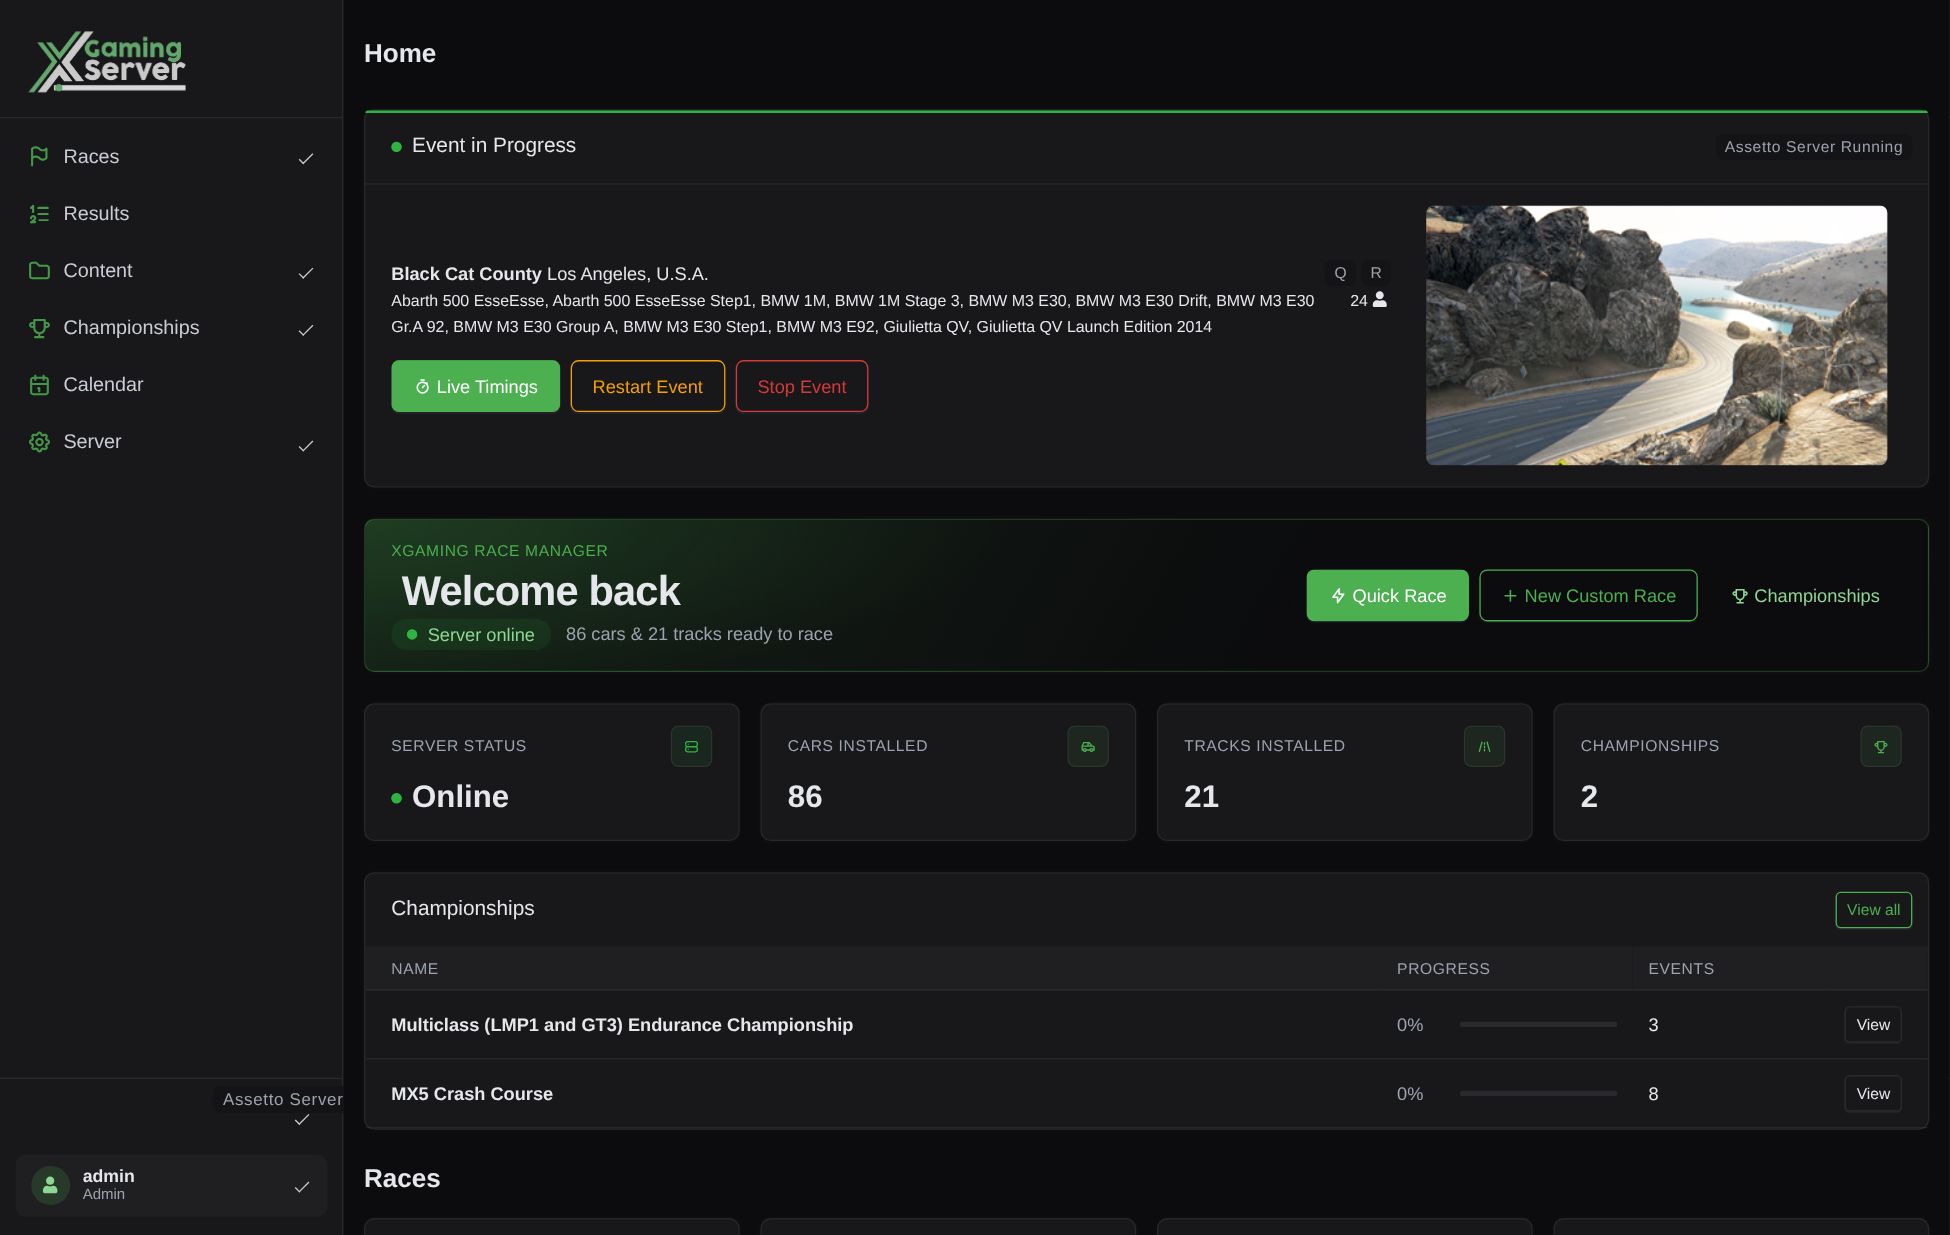Expand the Championships sidebar menu chevron
The width and height of the screenshot is (1950, 1235).
tap(306, 329)
